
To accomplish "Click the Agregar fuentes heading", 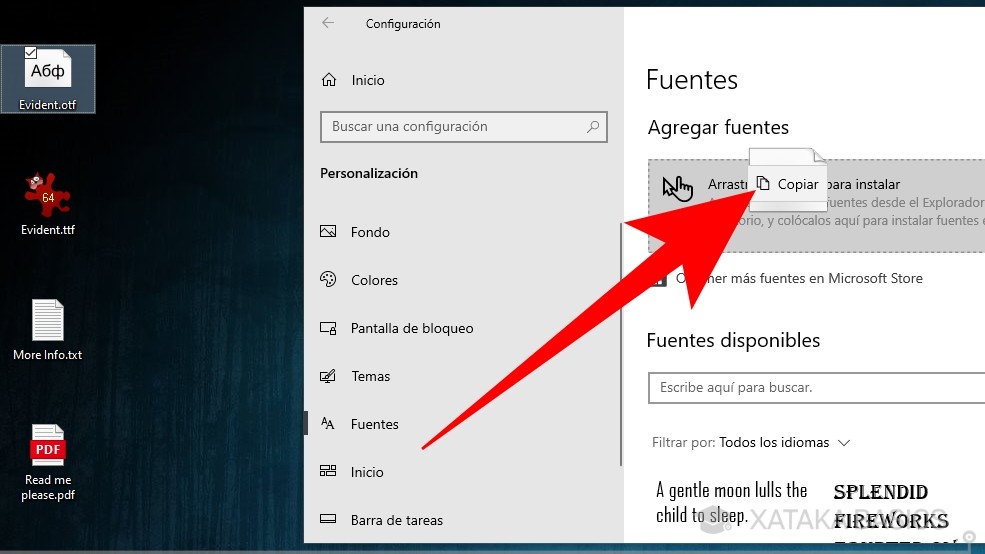I will (x=718, y=128).
